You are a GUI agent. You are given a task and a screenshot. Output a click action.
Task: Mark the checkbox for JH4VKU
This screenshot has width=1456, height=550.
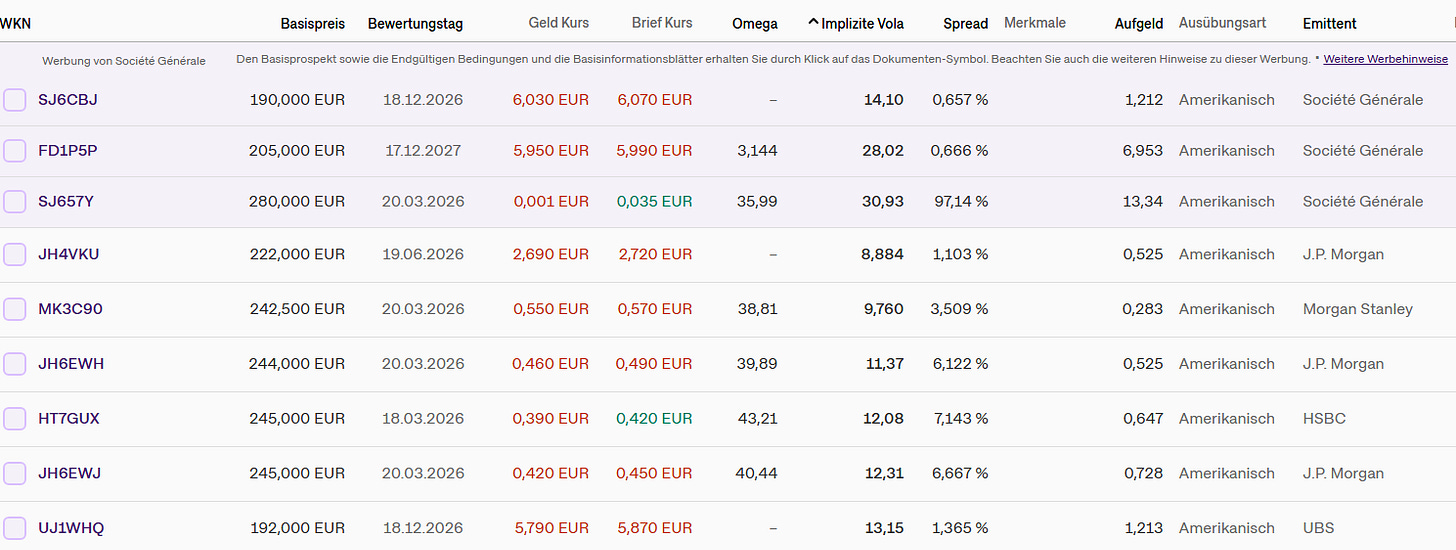[14, 254]
